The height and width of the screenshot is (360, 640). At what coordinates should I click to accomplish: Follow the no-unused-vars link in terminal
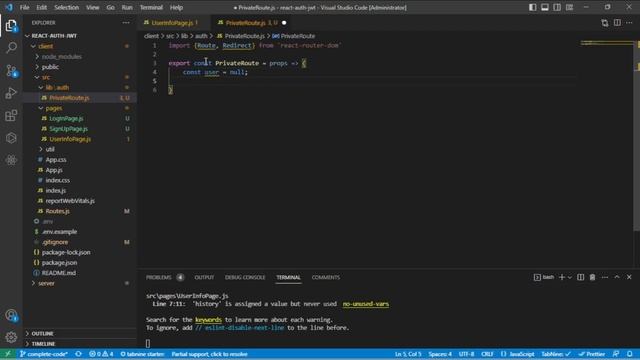tap(366, 304)
